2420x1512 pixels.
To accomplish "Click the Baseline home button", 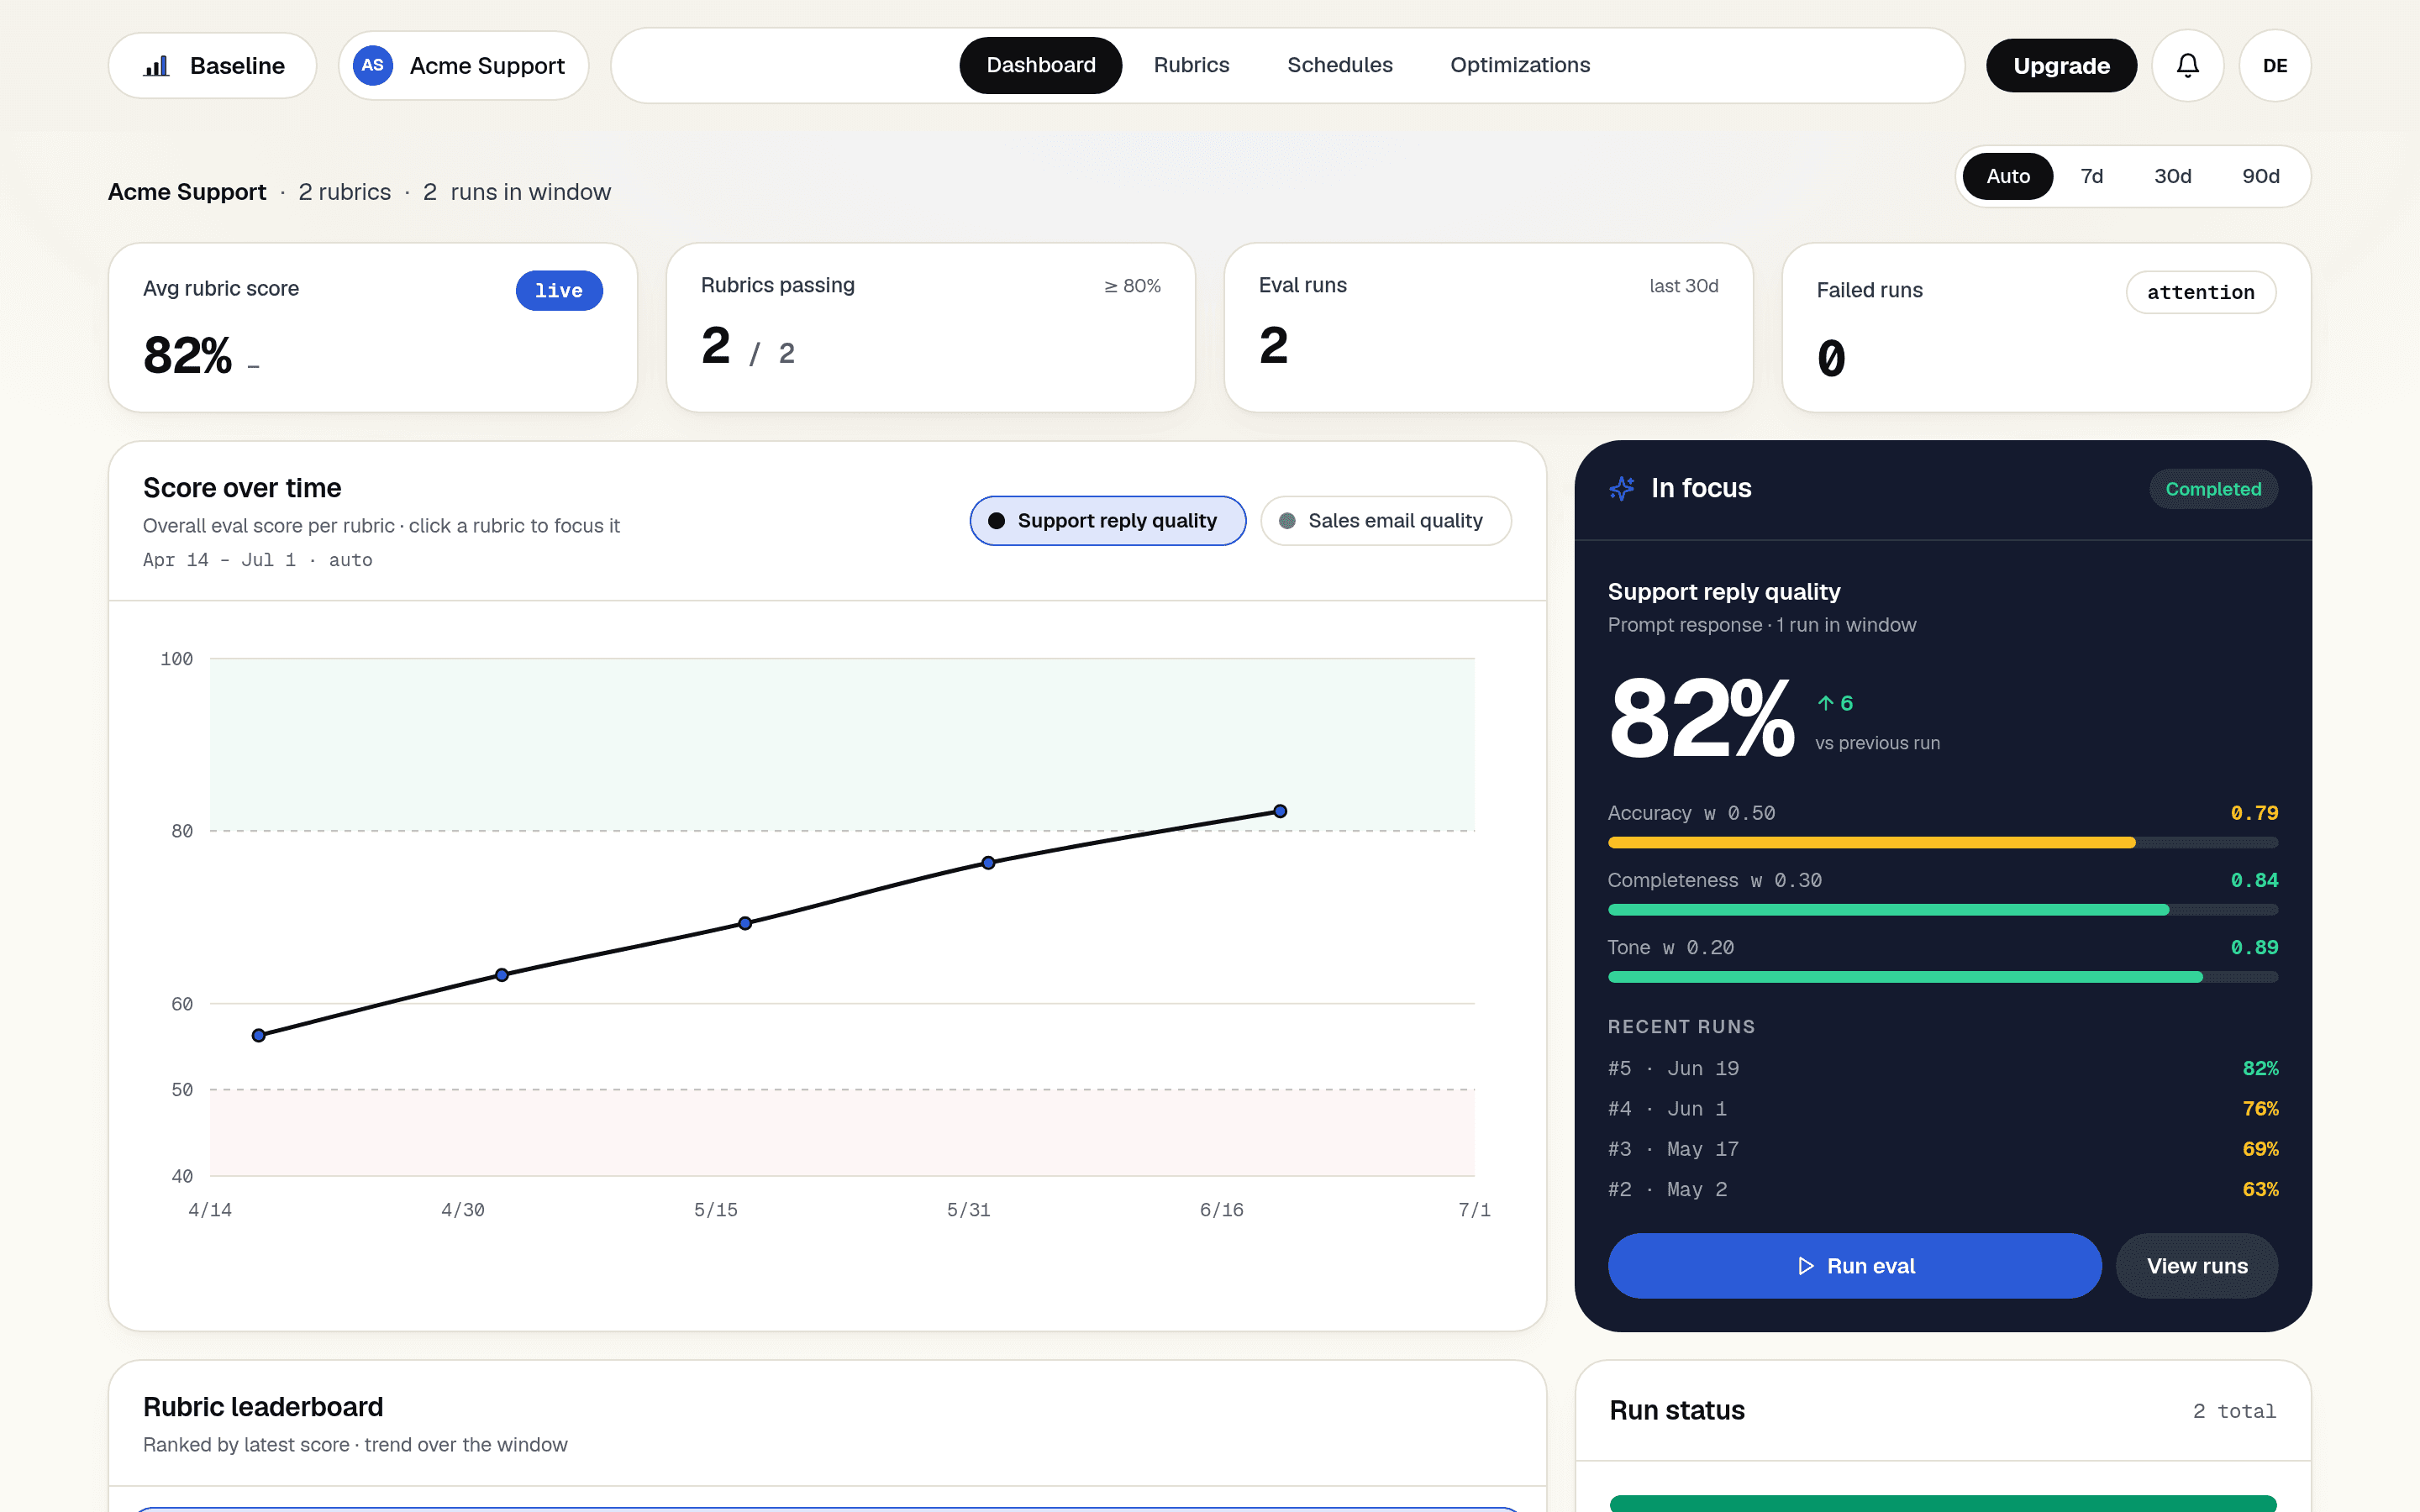I will [213, 66].
